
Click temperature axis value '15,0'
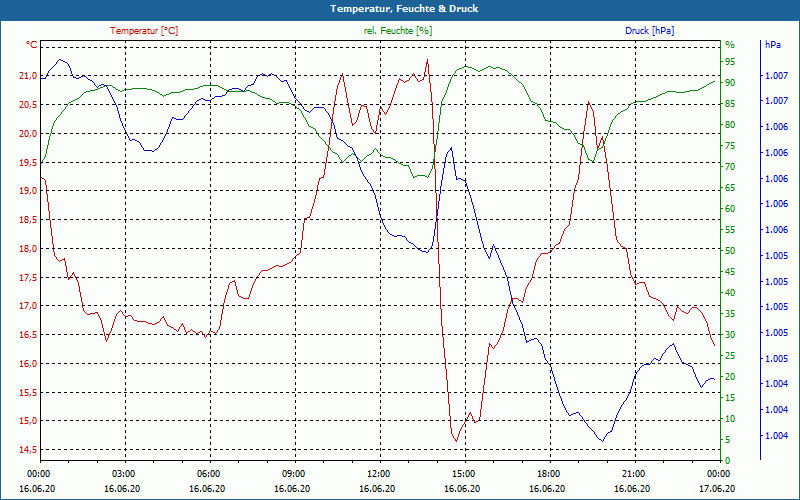coord(29,421)
